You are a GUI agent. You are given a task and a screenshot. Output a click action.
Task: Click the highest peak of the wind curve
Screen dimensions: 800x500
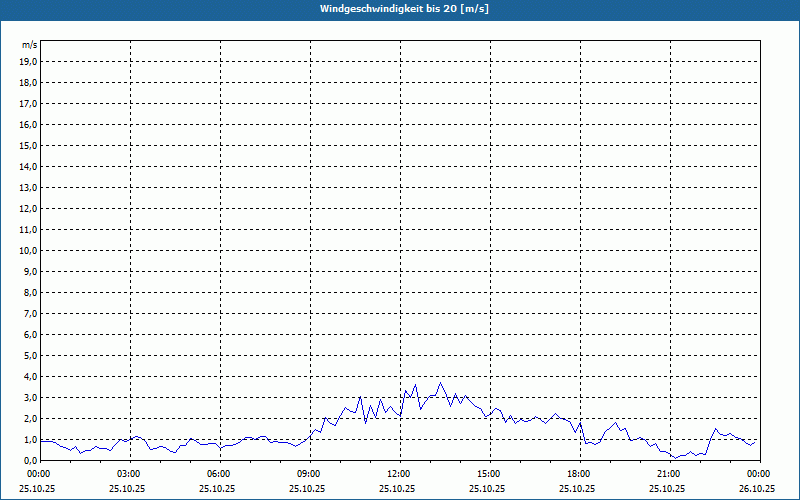click(x=440, y=382)
